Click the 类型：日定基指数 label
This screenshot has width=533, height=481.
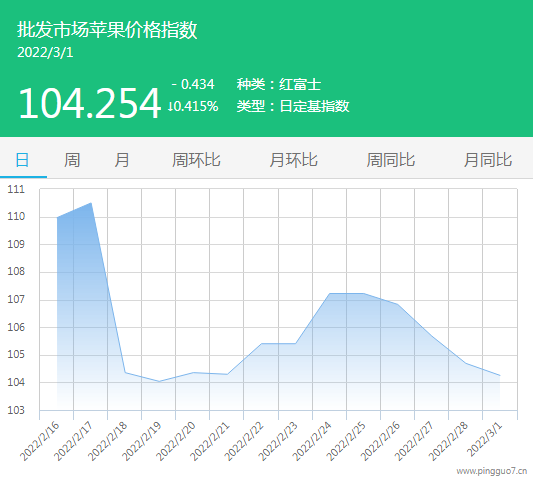(x=293, y=106)
